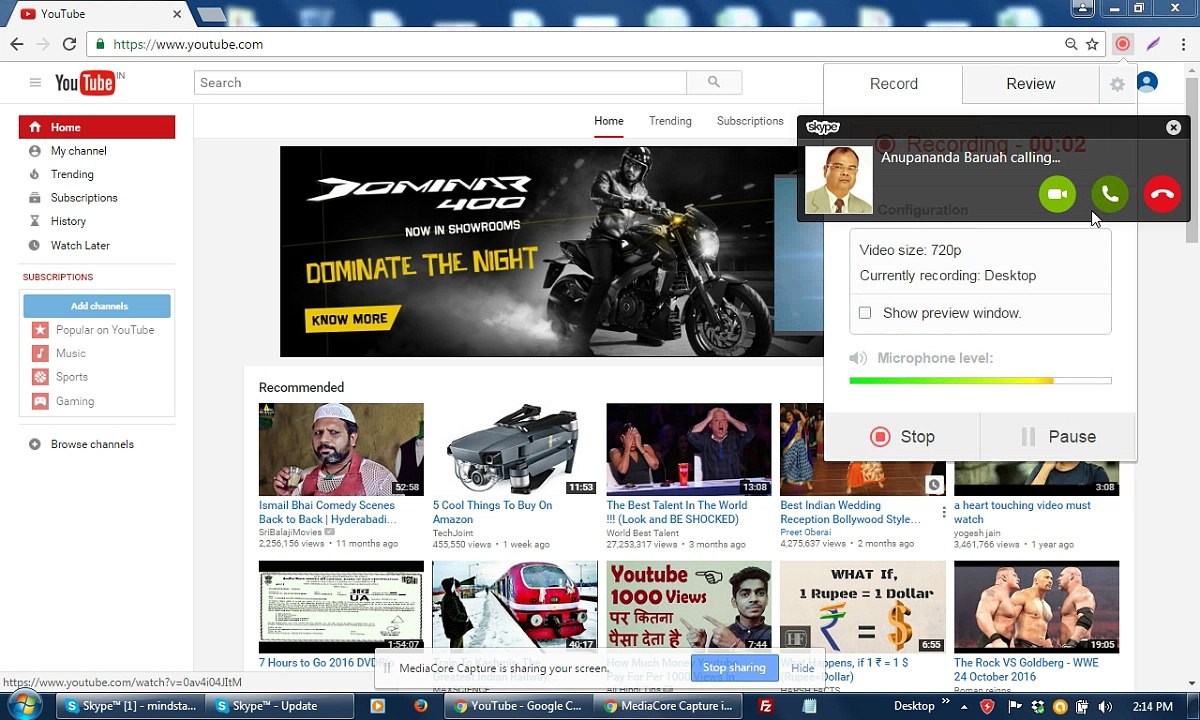Open the YouTube account avatar

(1148, 82)
